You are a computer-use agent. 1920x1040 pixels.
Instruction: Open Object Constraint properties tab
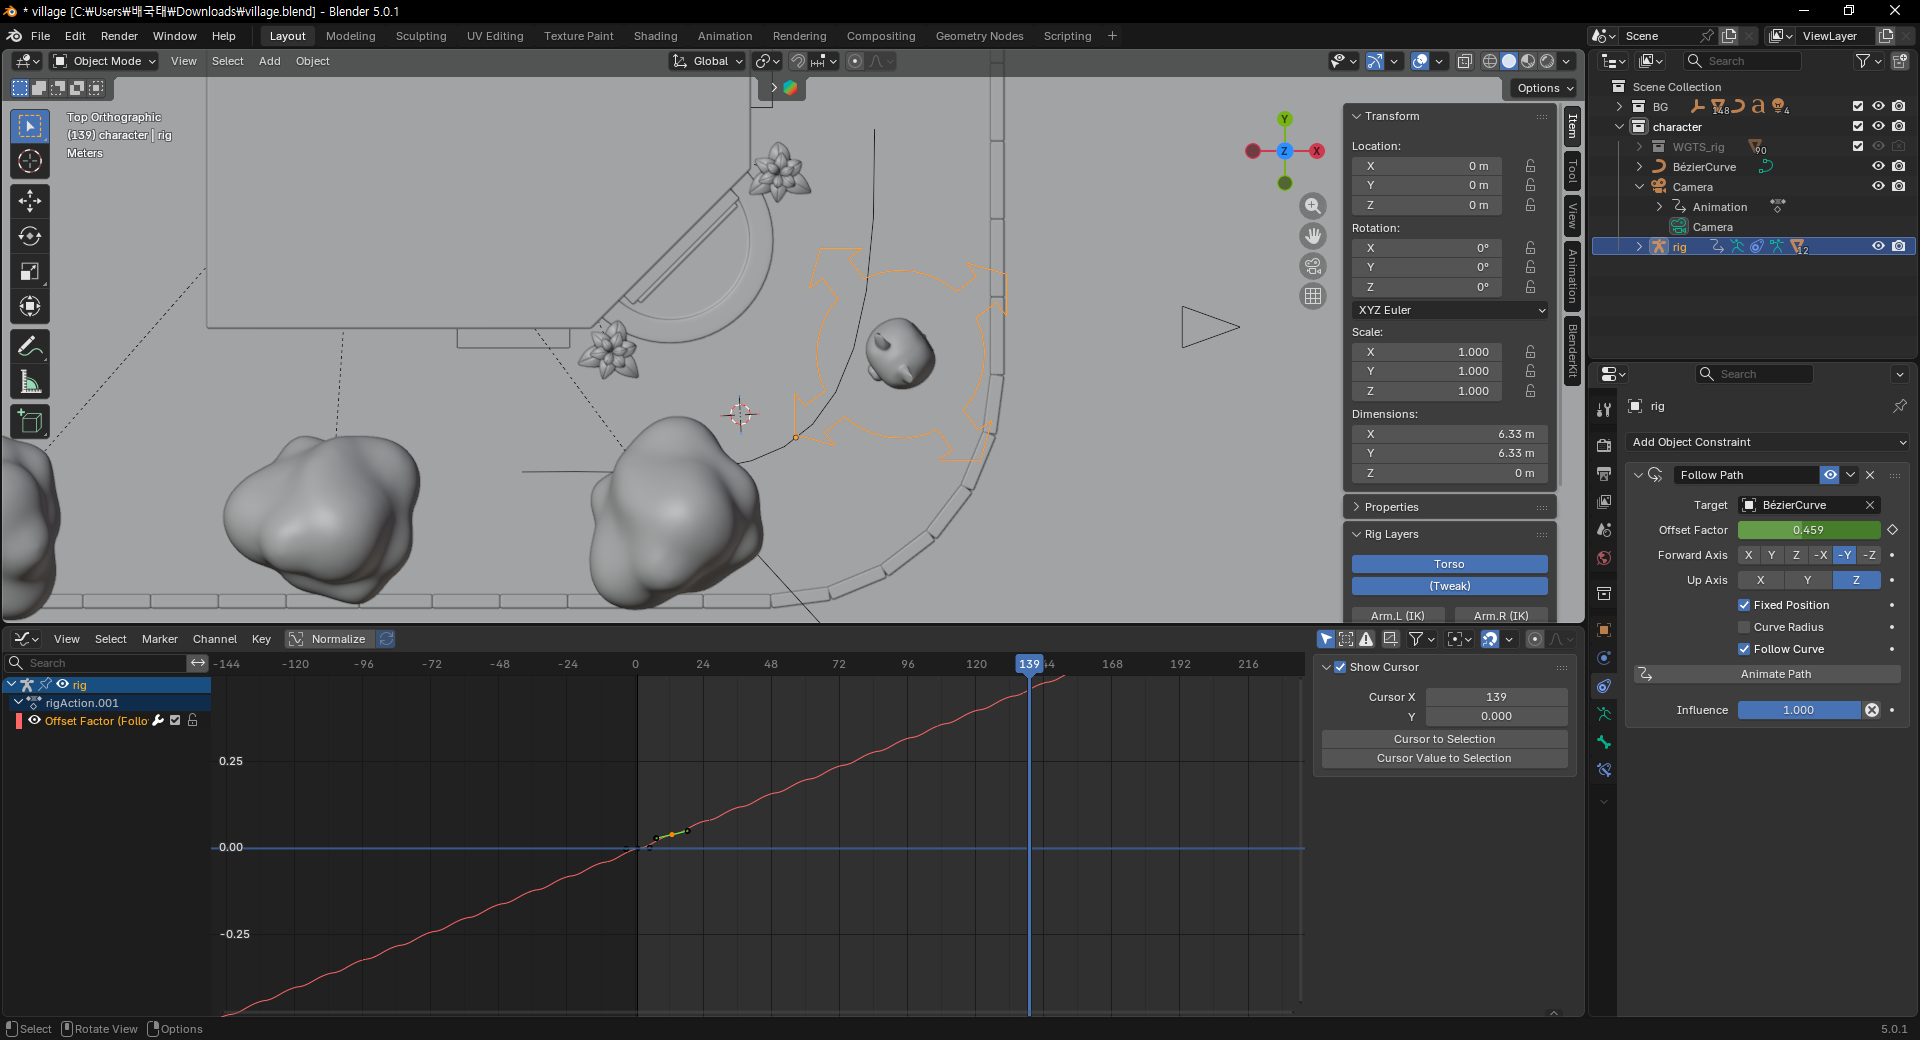tap(1604, 686)
